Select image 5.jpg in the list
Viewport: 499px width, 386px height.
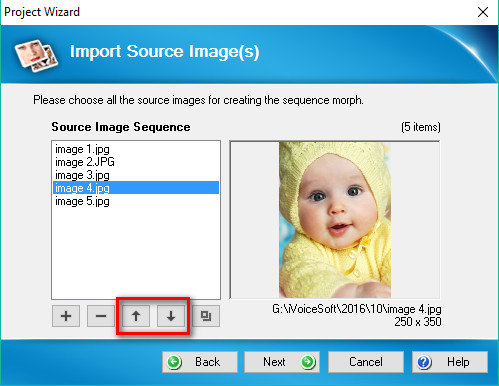136,201
